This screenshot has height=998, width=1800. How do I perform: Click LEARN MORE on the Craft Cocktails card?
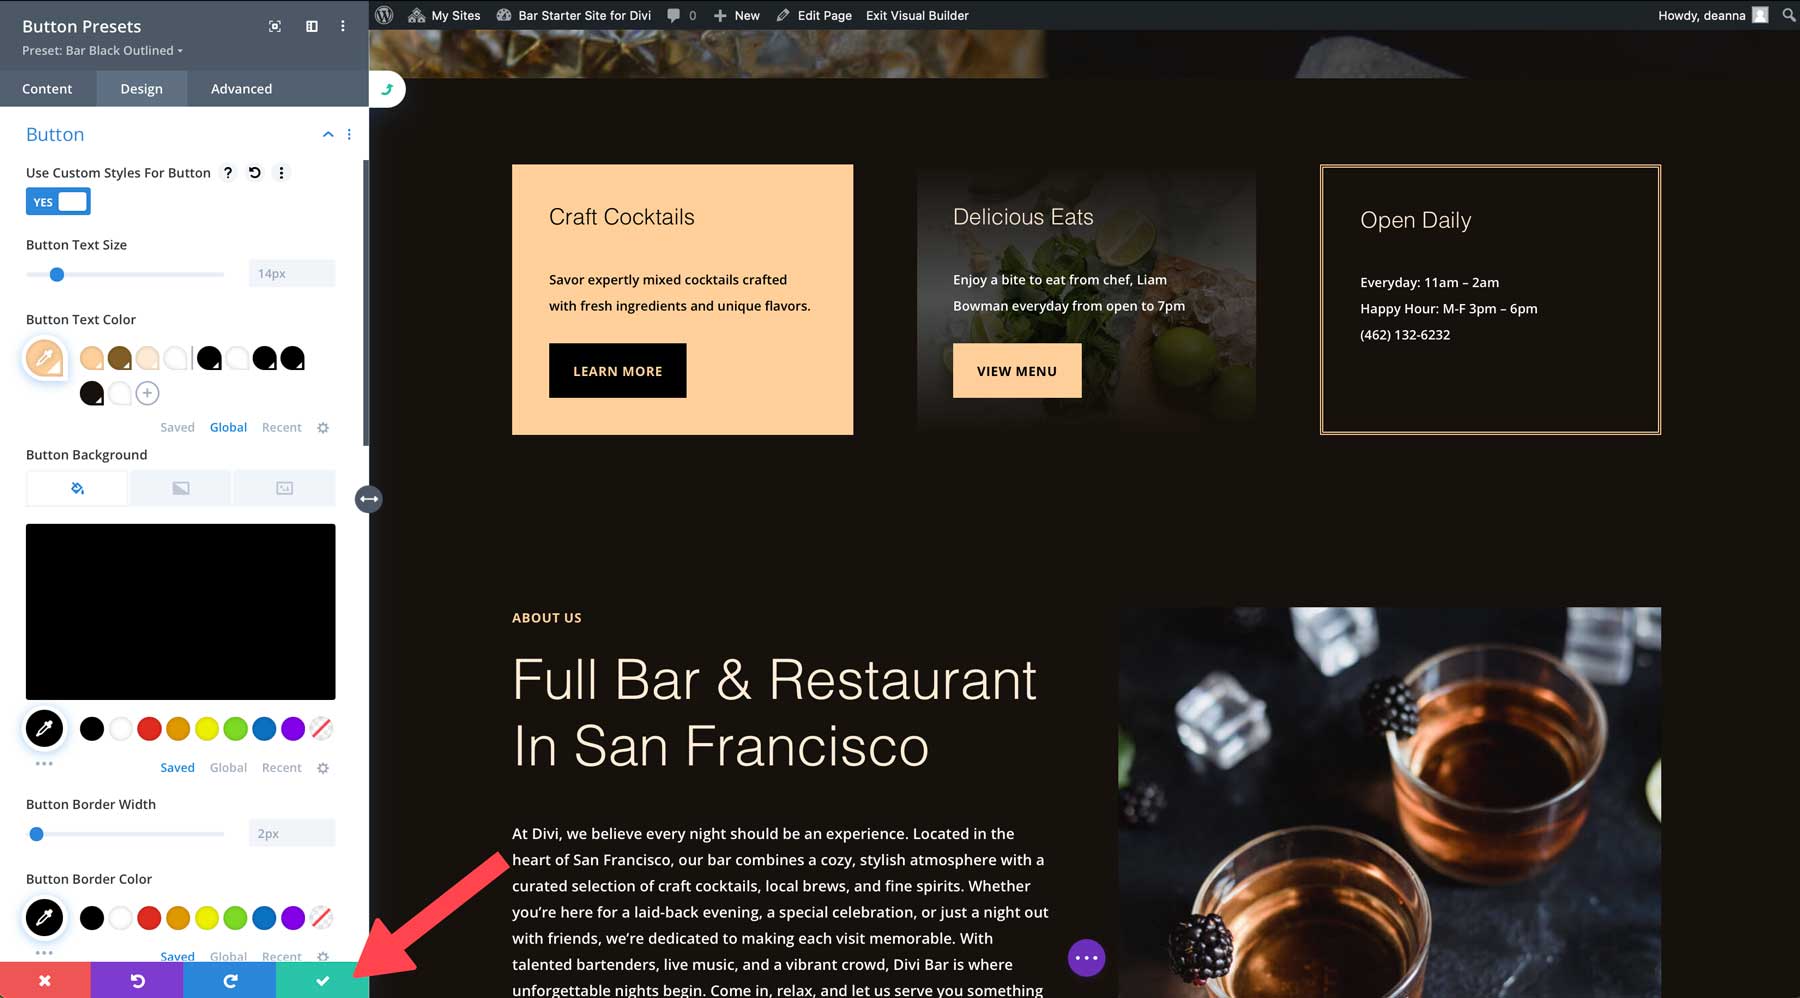click(x=617, y=370)
